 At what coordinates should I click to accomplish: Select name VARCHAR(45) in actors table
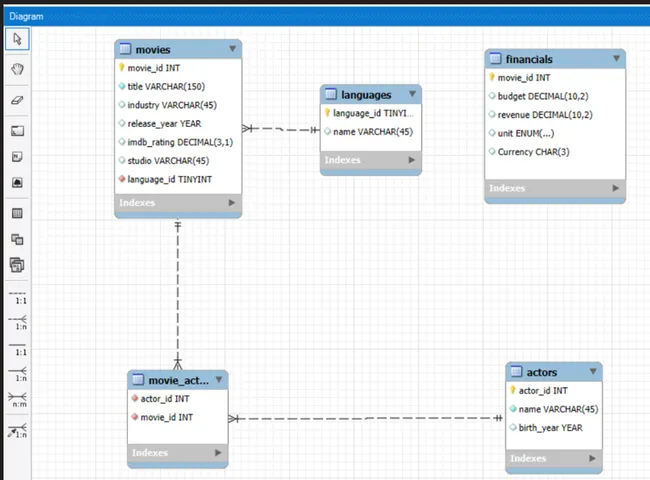click(554, 409)
